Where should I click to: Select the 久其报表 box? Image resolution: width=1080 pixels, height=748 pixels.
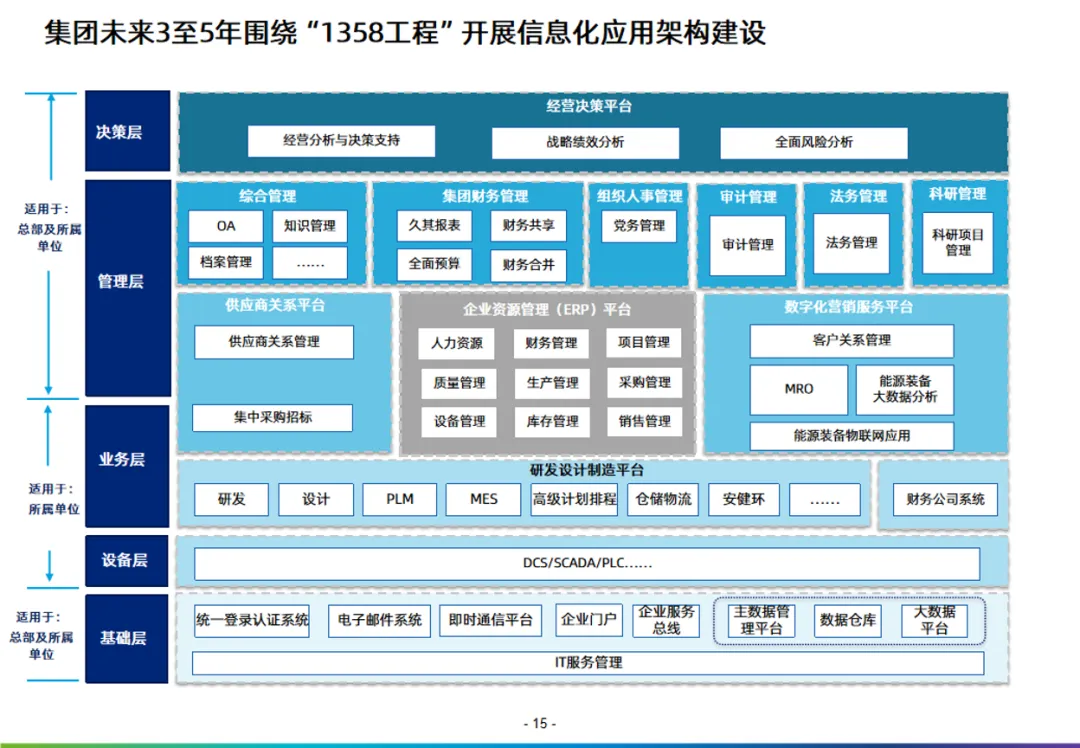click(x=435, y=225)
